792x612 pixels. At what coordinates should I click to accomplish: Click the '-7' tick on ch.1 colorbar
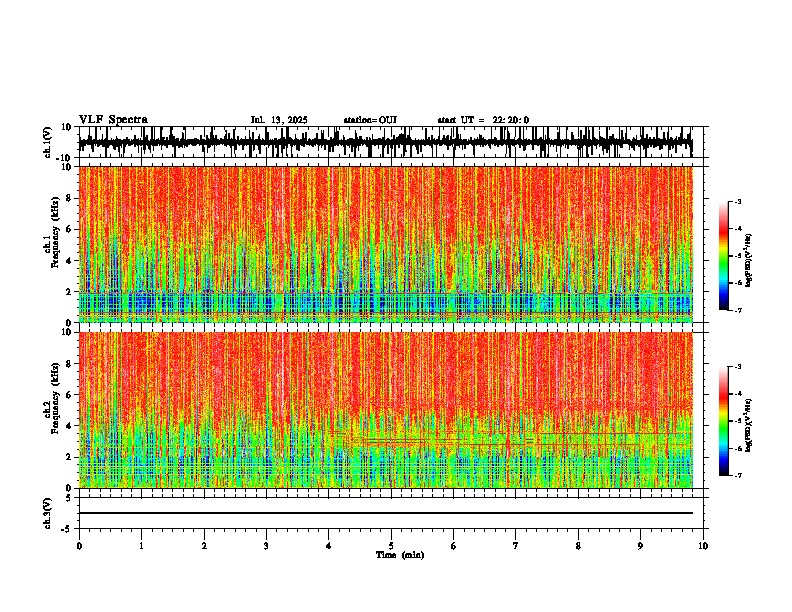(737, 310)
